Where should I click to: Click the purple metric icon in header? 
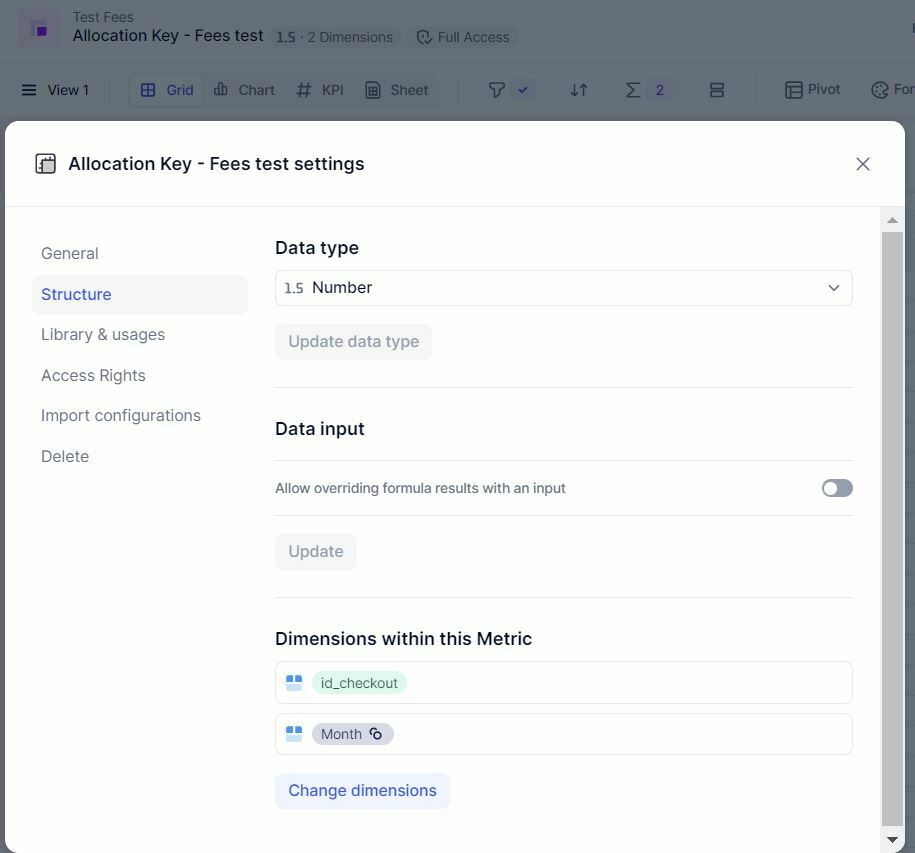coord(40,29)
